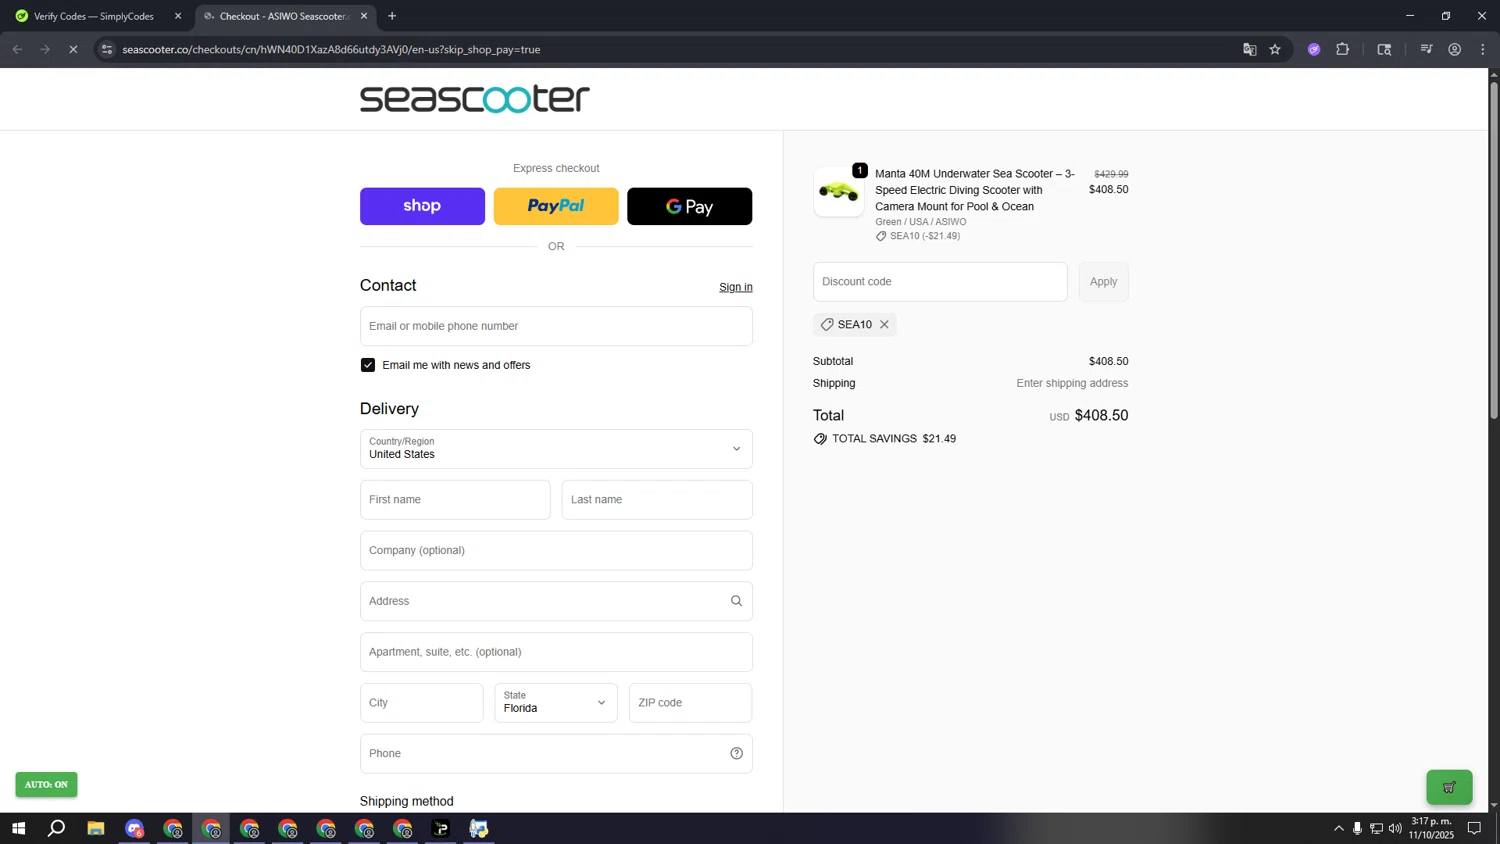
Task: Click the Apply discount button
Action: point(1103,282)
